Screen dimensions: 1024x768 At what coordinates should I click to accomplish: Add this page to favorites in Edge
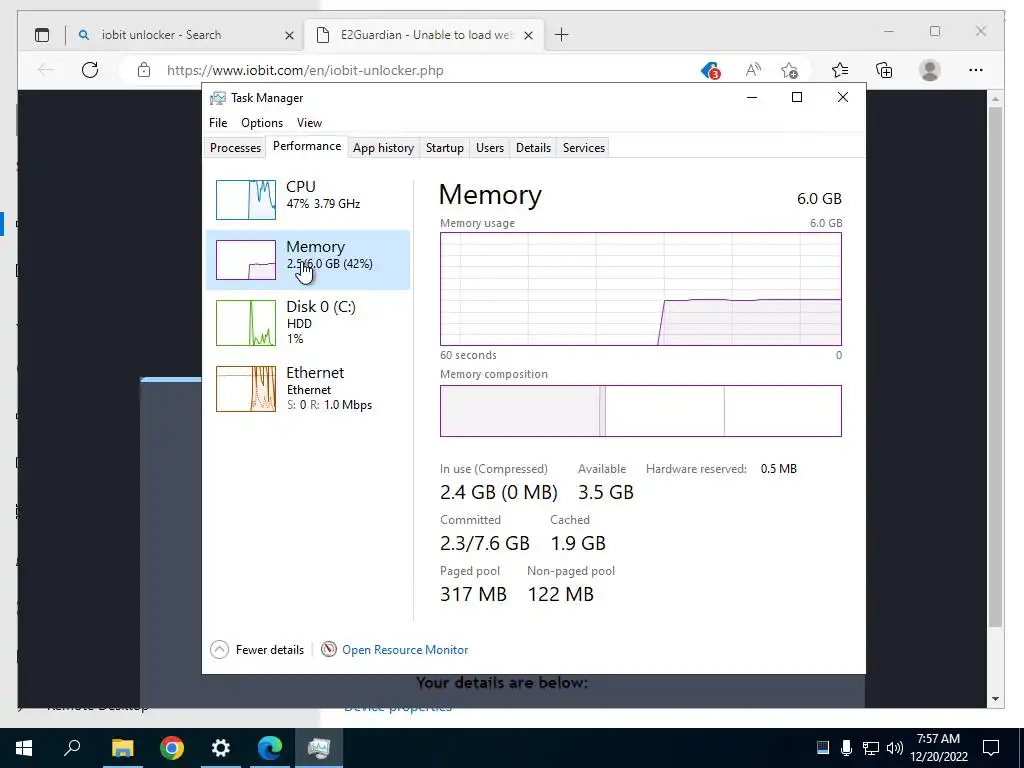(x=790, y=70)
